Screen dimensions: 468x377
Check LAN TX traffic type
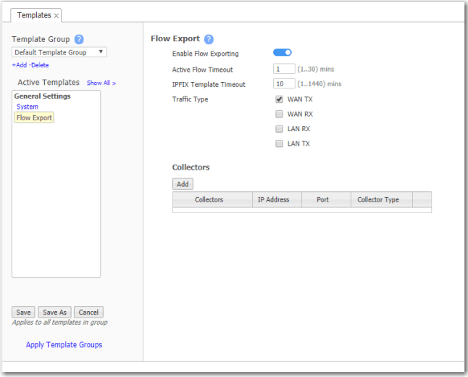pos(279,144)
